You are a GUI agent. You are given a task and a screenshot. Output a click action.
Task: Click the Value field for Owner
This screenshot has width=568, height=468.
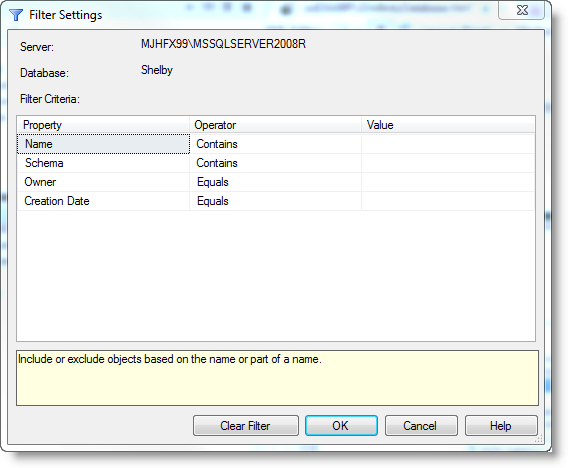(448, 182)
